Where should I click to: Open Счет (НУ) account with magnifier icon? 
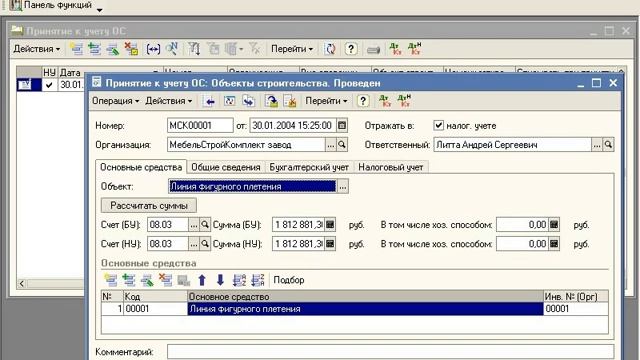tap(205, 244)
